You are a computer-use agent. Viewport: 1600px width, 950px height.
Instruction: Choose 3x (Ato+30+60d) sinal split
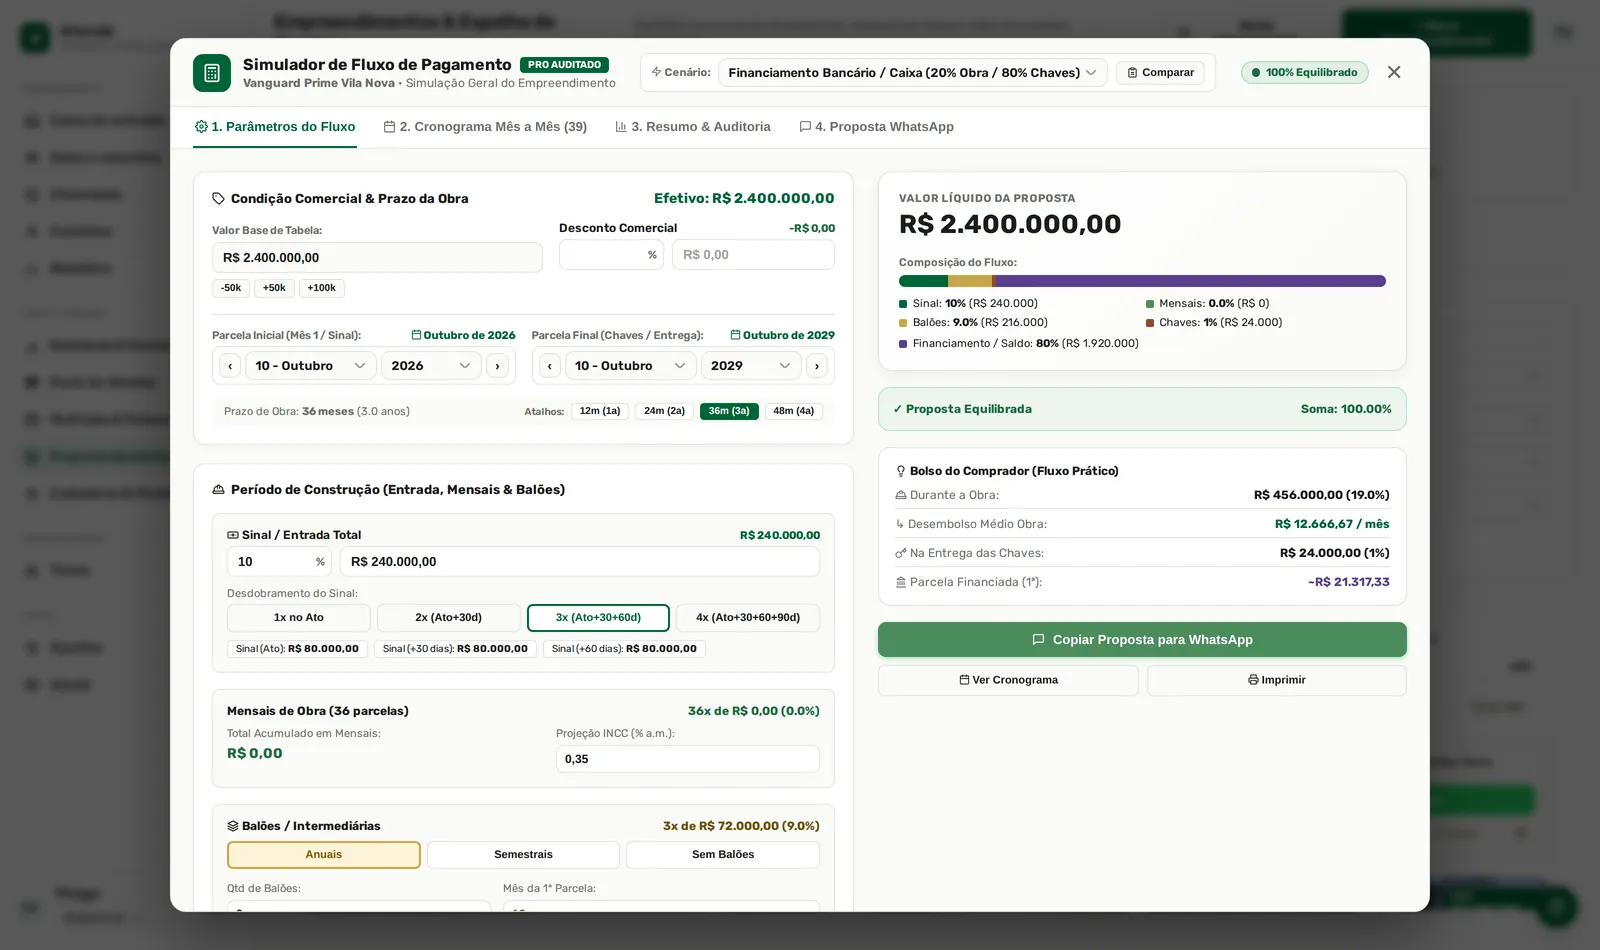tap(598, 618)
